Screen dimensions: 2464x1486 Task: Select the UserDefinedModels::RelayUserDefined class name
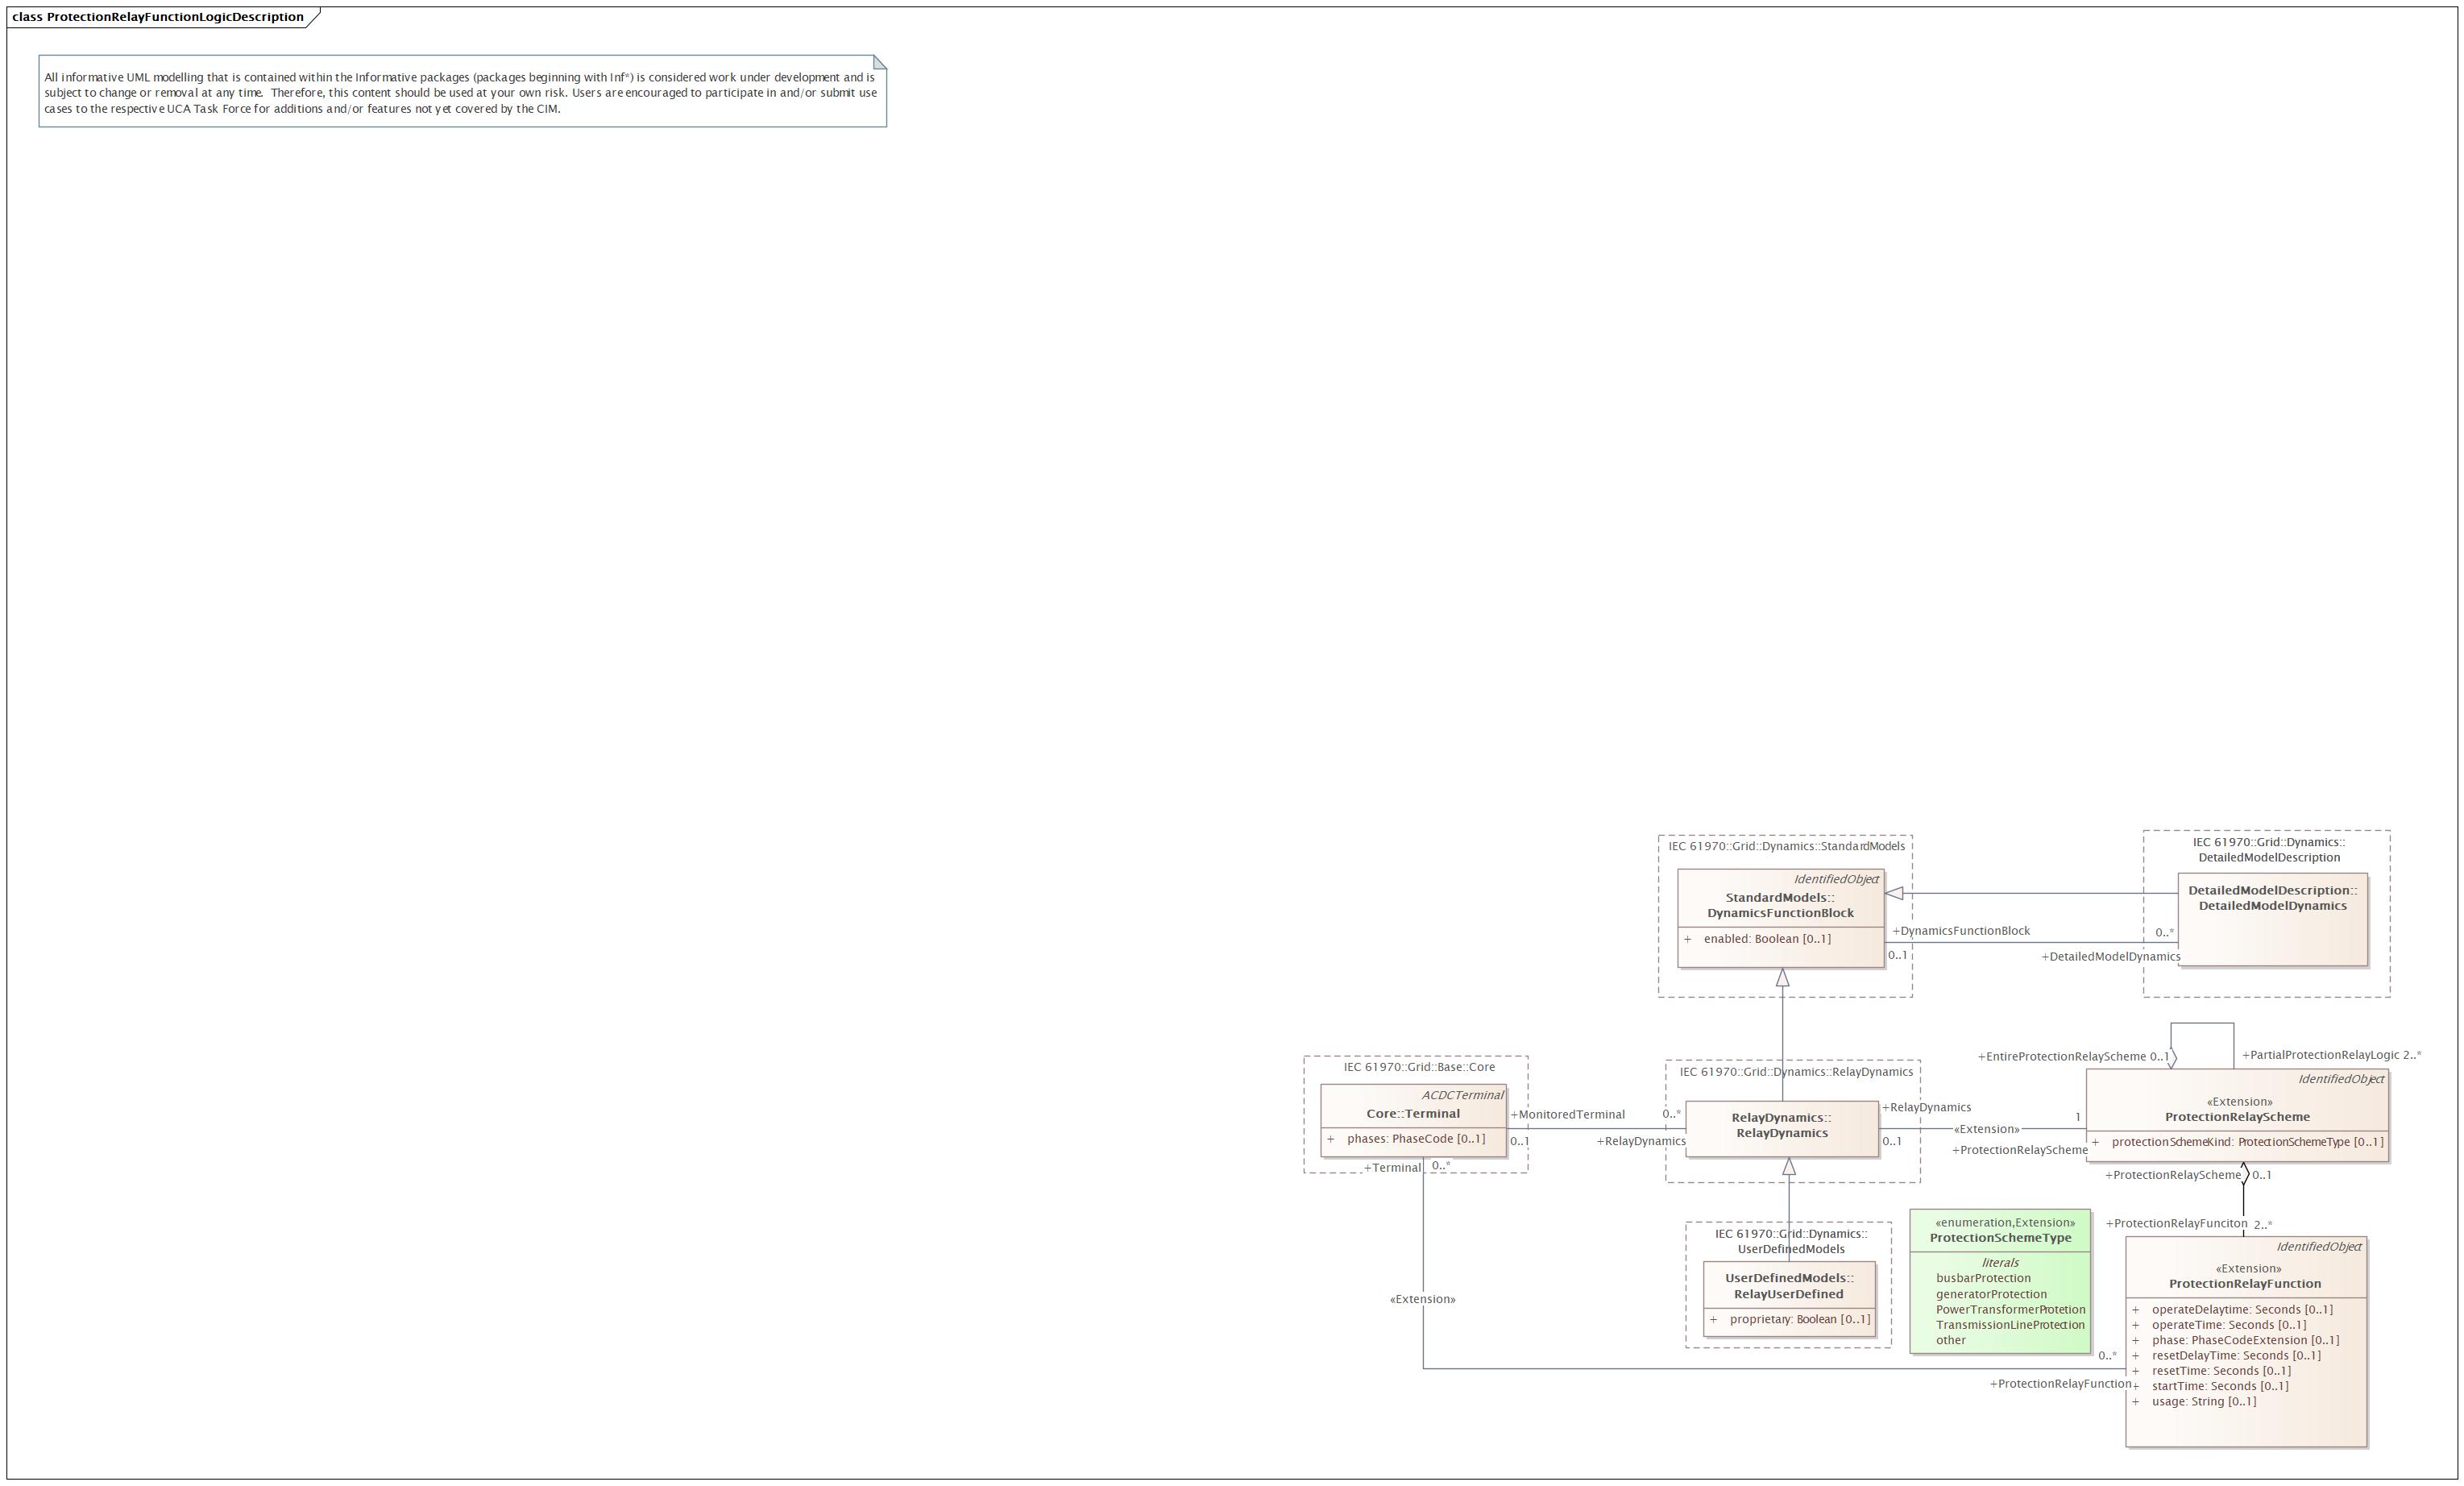click(x=1789, y=1286)
